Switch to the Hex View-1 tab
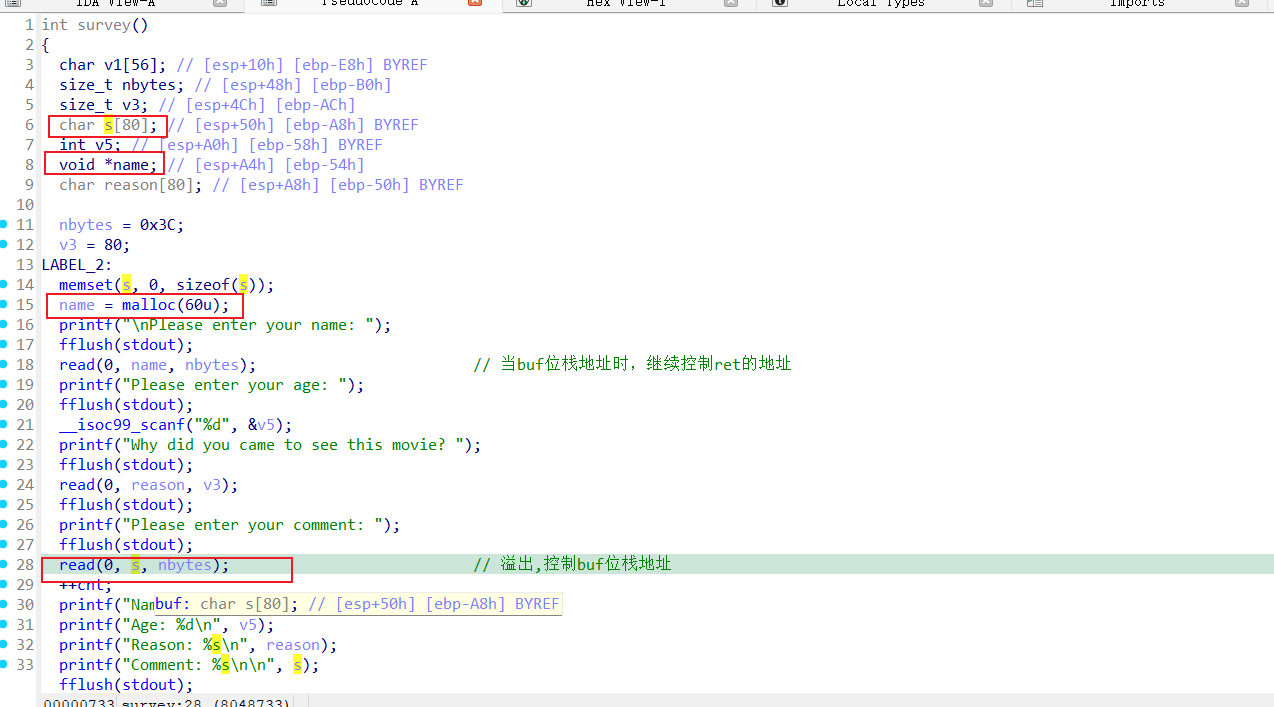Screen dimensions: 1274x707 point(626,4)
